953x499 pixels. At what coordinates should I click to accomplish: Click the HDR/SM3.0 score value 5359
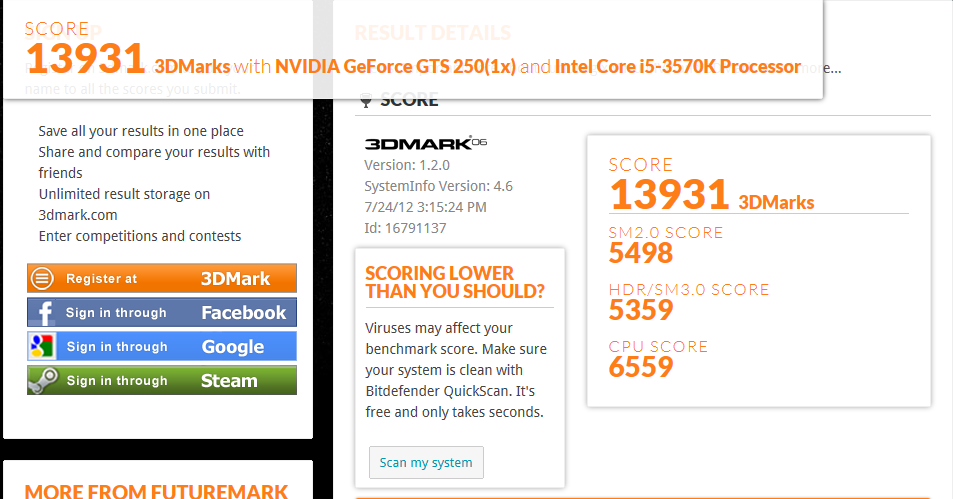[641, 310]
